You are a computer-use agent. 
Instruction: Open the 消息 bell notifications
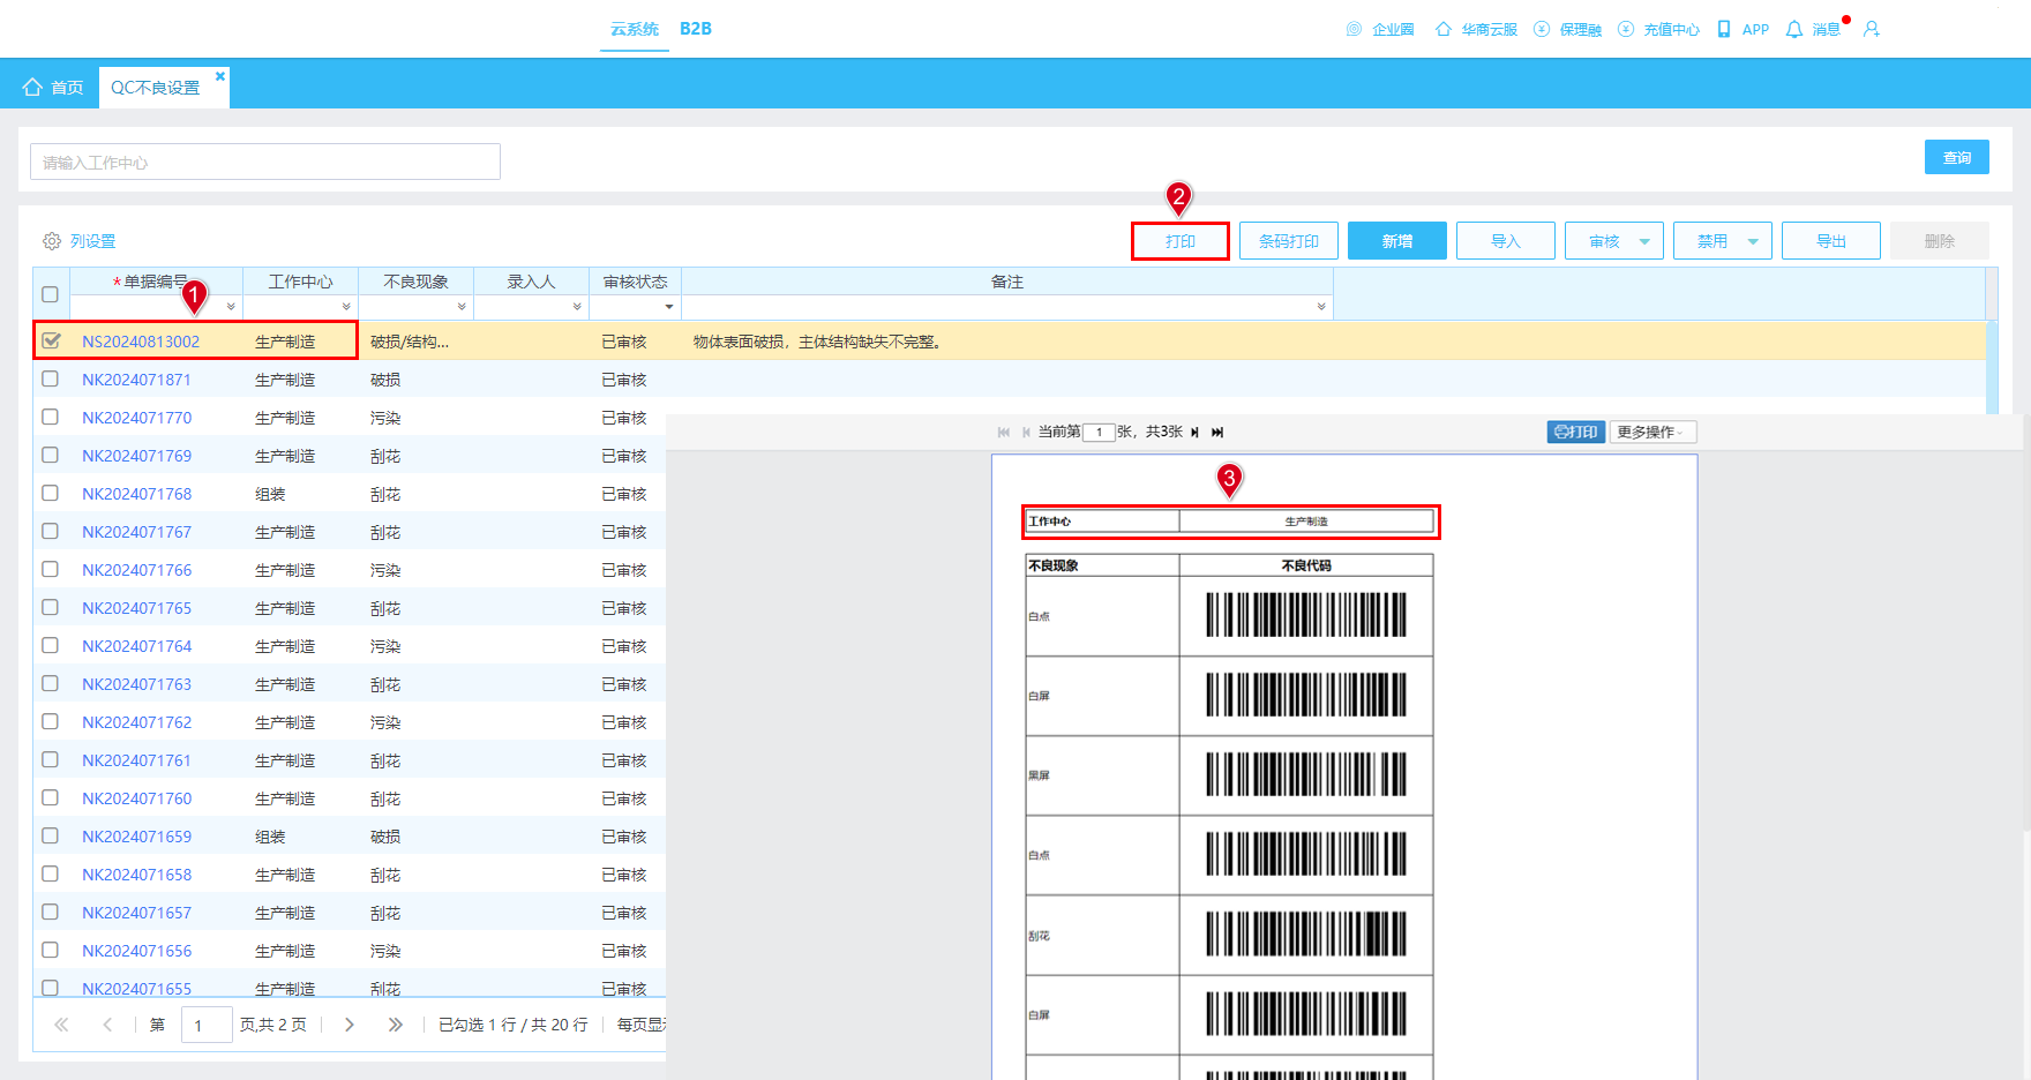click(1794, 29)
